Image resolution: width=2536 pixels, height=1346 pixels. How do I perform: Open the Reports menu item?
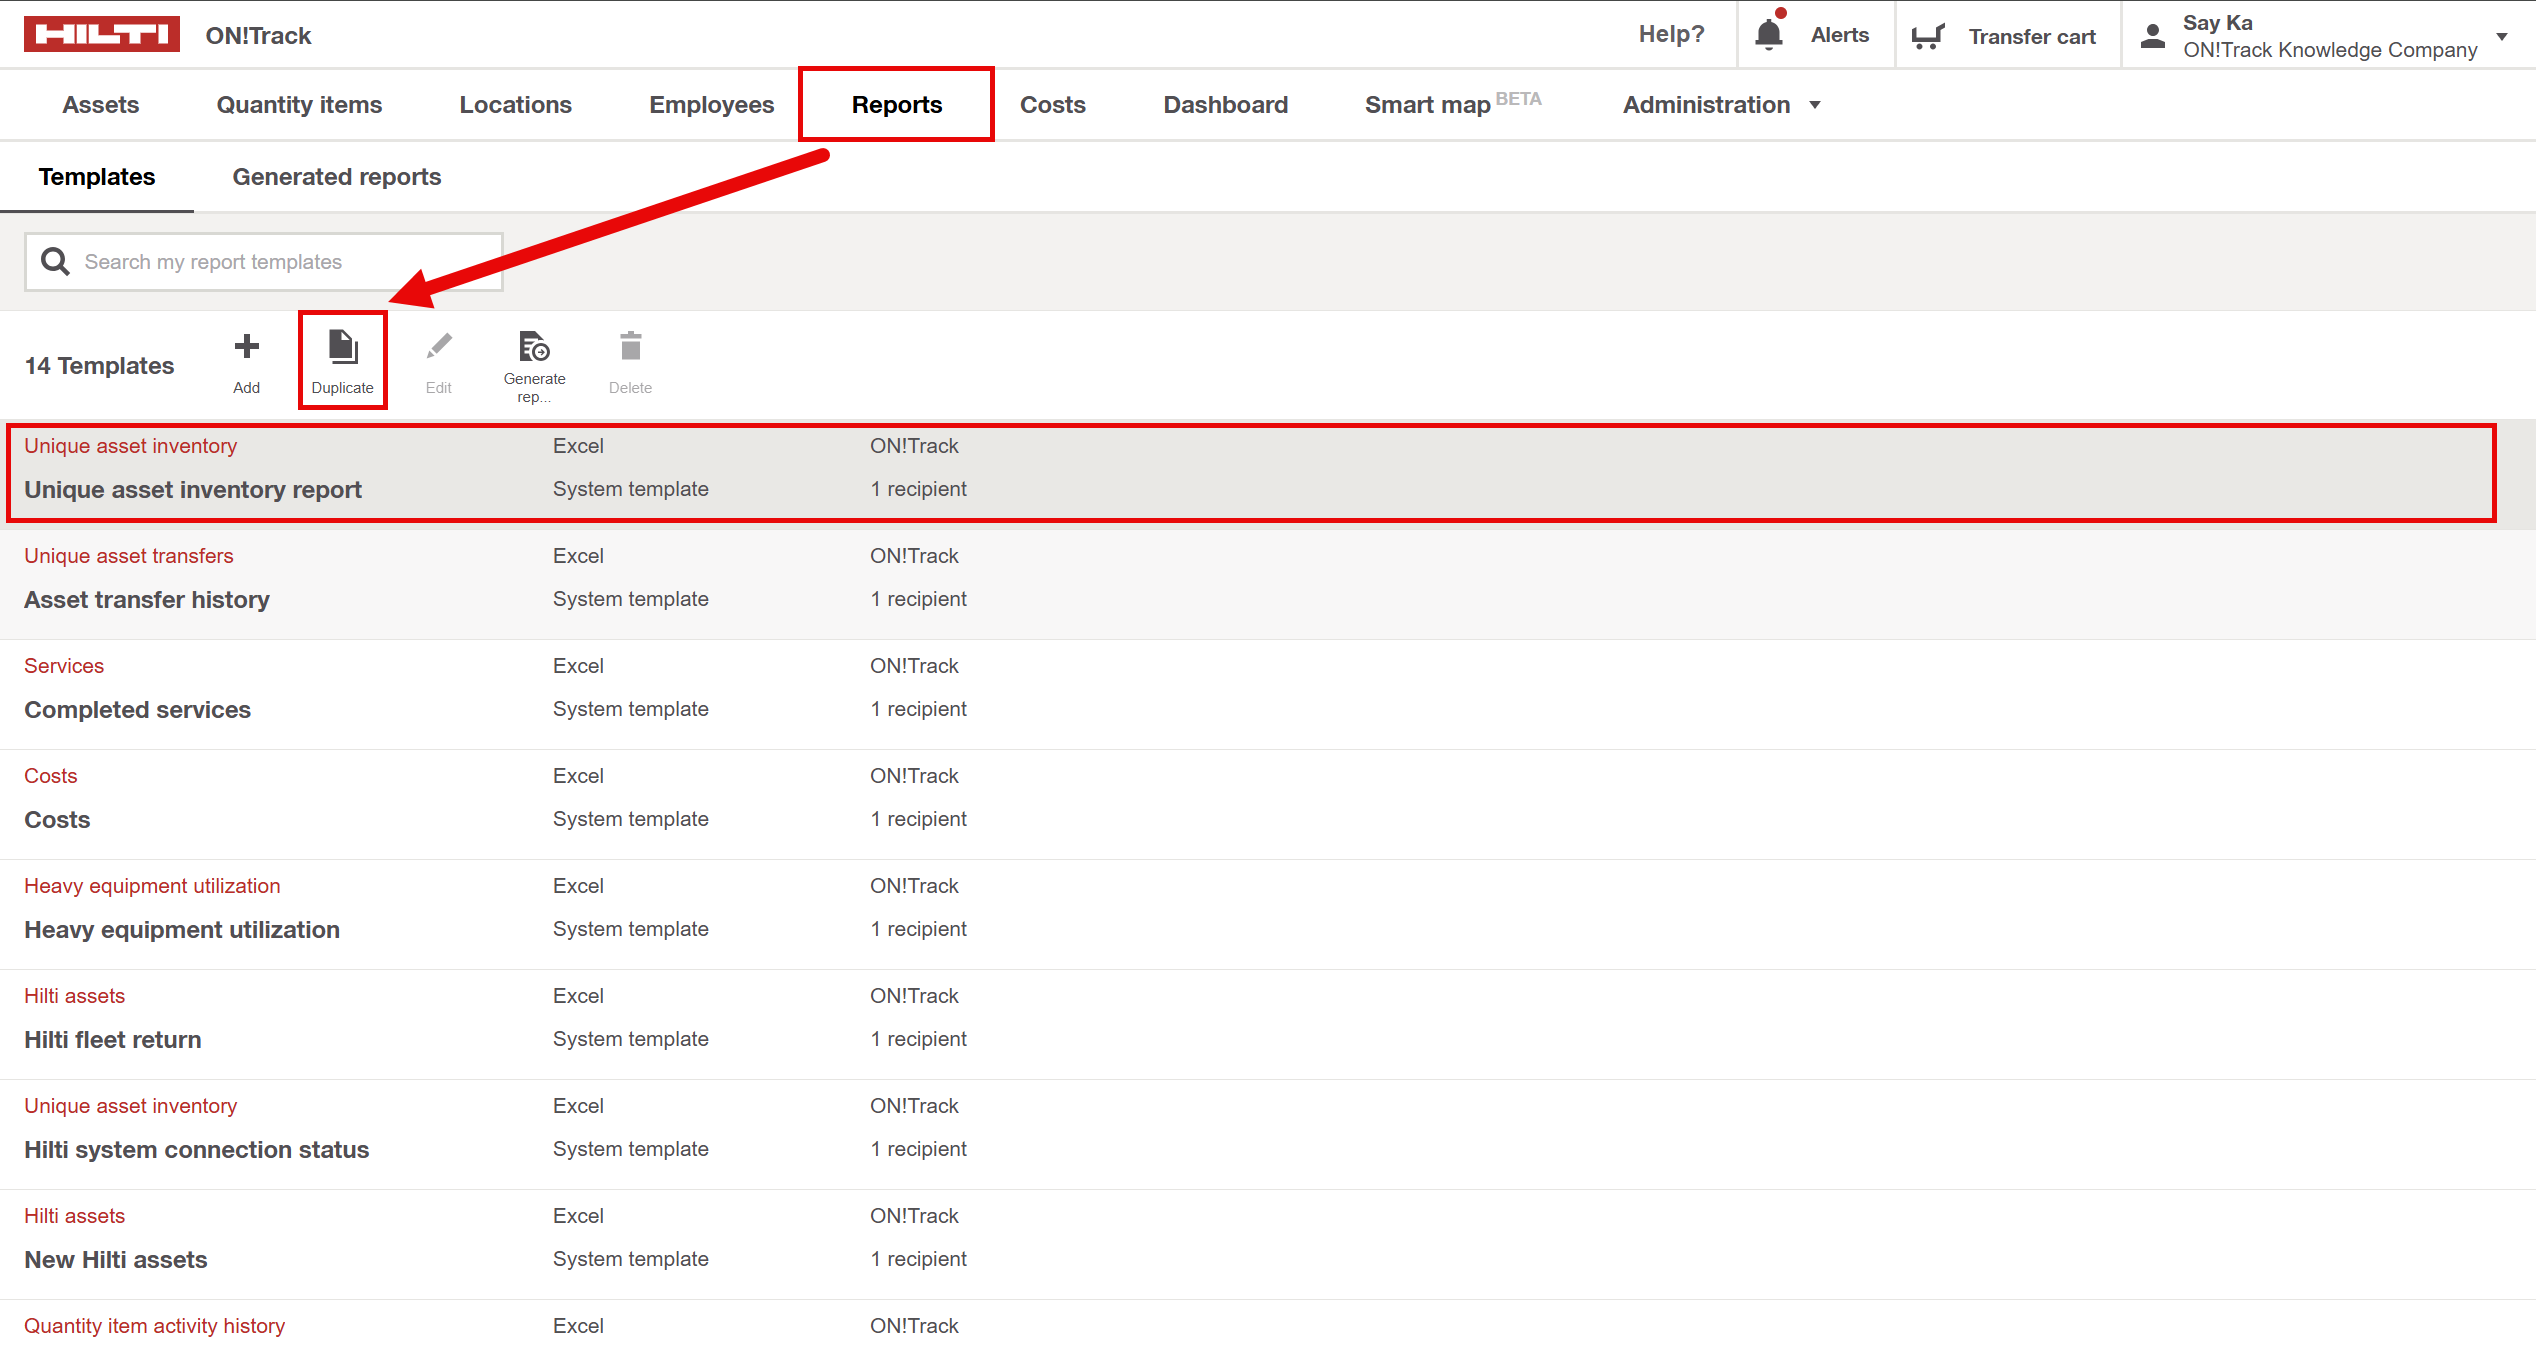click(896, 105)
